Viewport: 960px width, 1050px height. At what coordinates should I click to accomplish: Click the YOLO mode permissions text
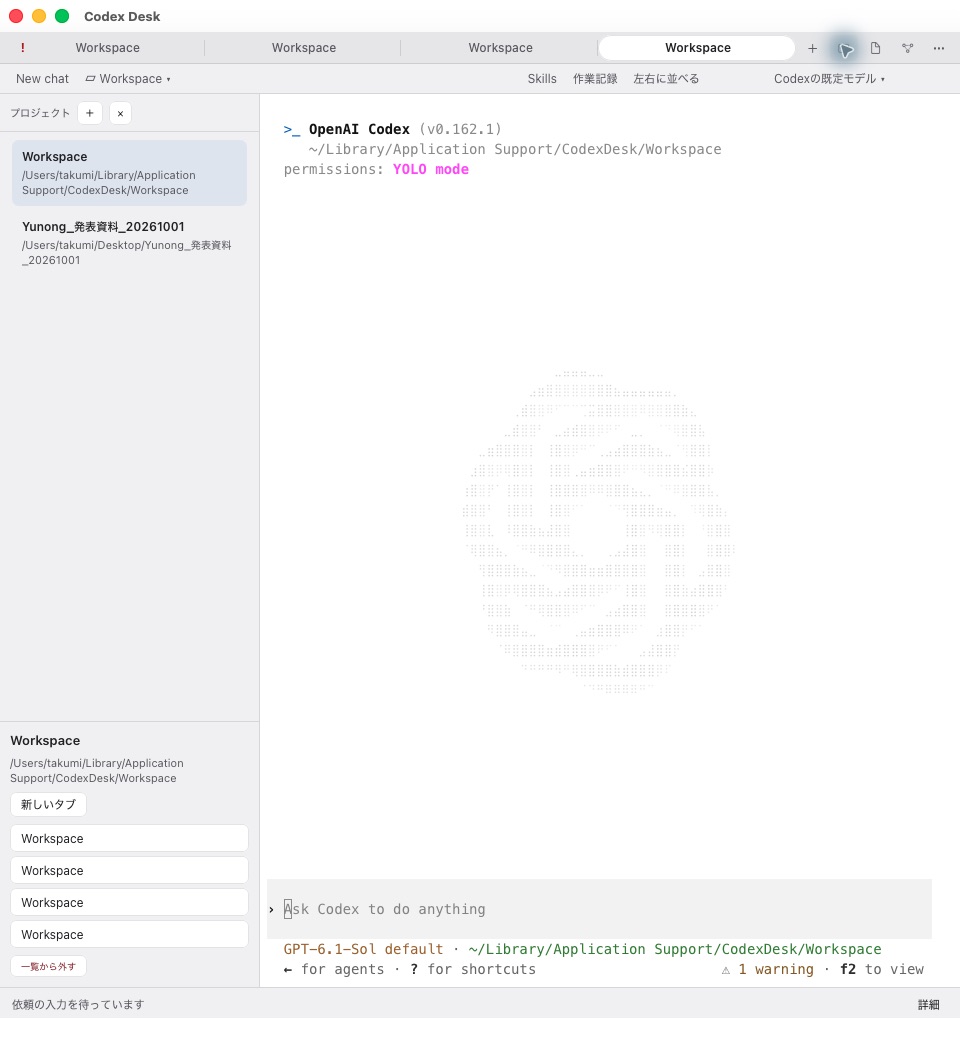(x=430, y=169)
